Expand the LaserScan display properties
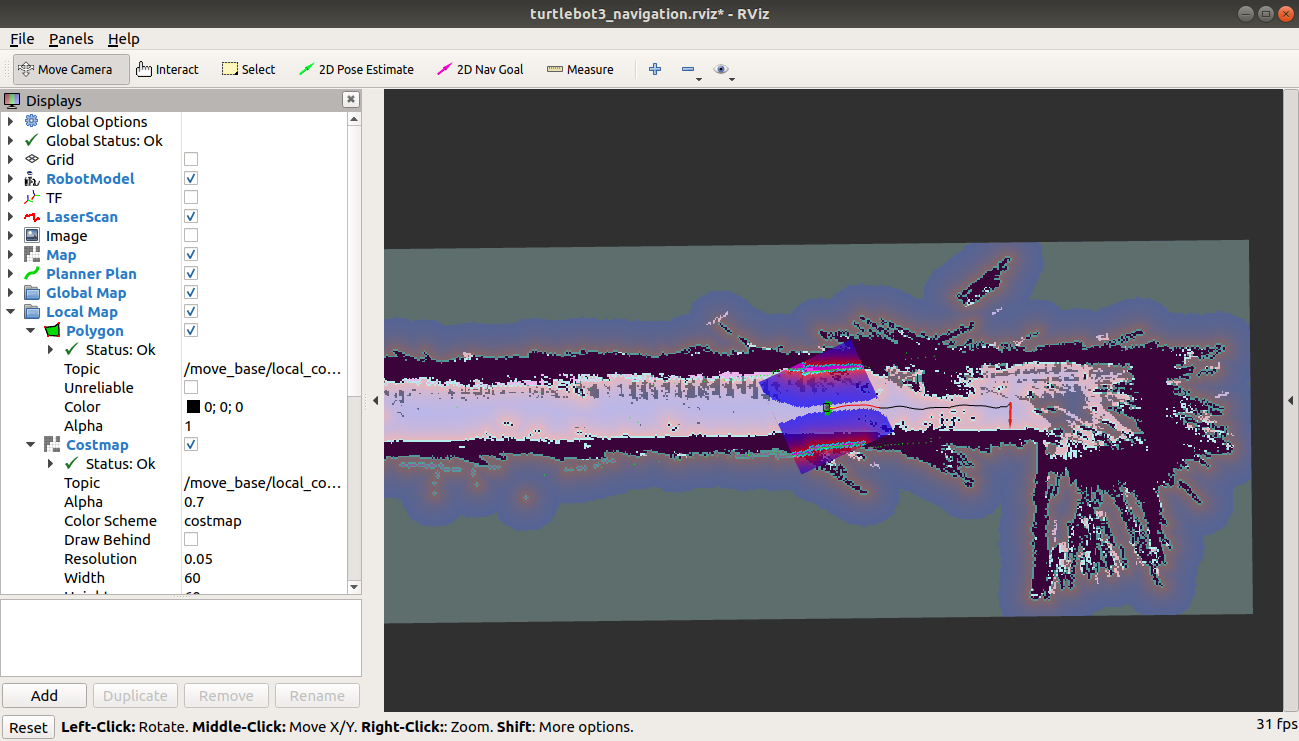The image size is (1299, 741). 11,216
